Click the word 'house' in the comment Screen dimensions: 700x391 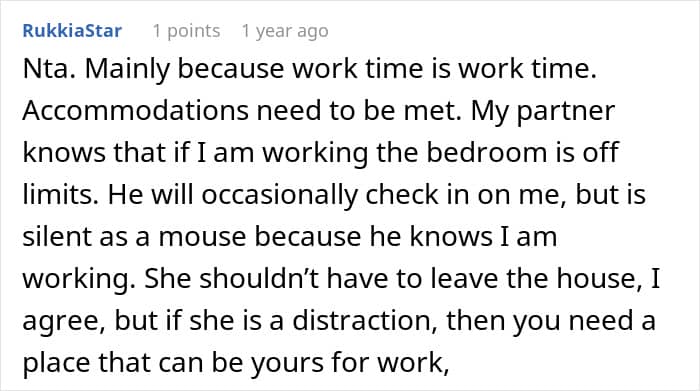(x=593, y=278)
